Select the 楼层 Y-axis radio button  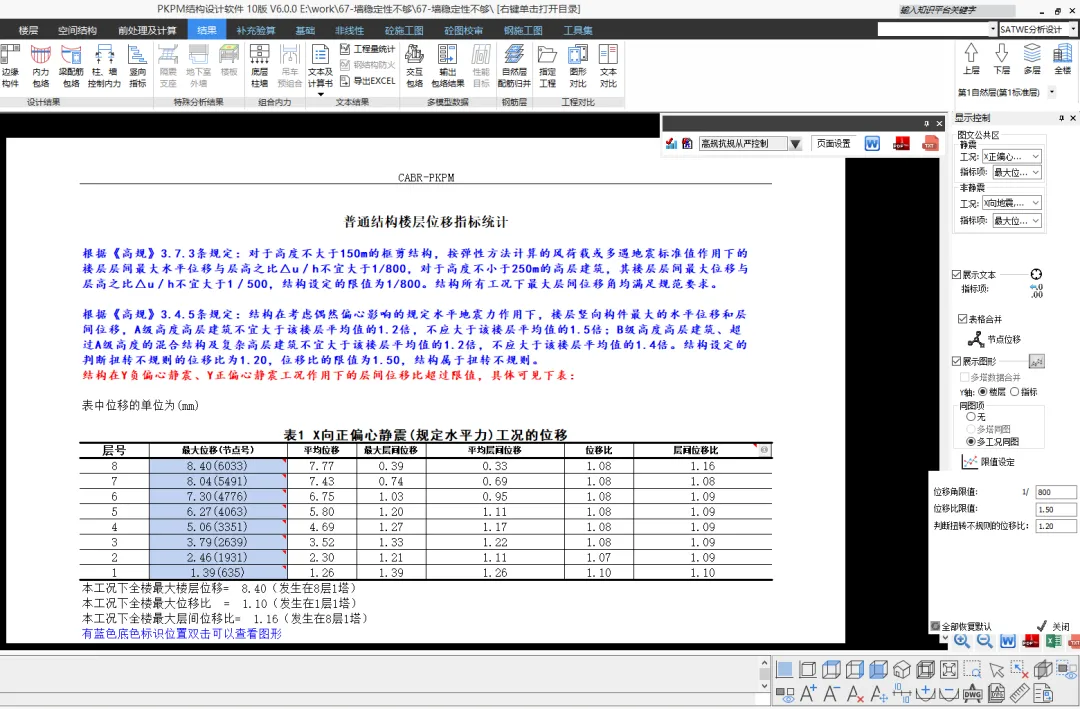pos(982,391)
